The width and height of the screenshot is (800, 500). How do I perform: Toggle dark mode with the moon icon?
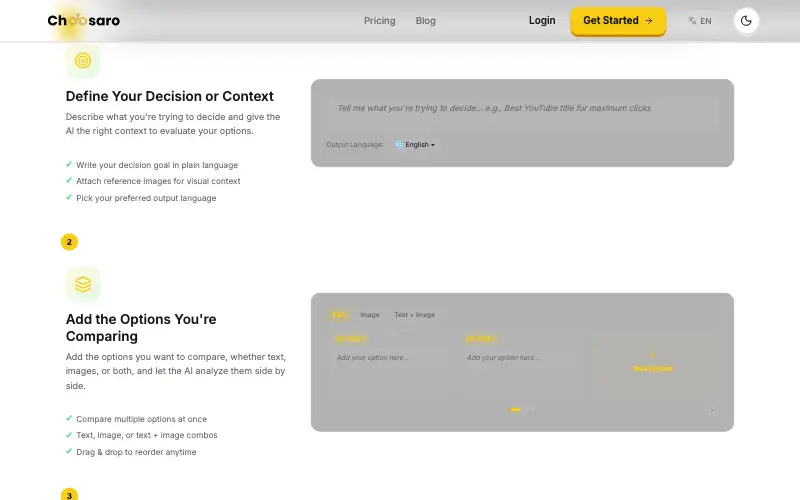tap(746, 21)
